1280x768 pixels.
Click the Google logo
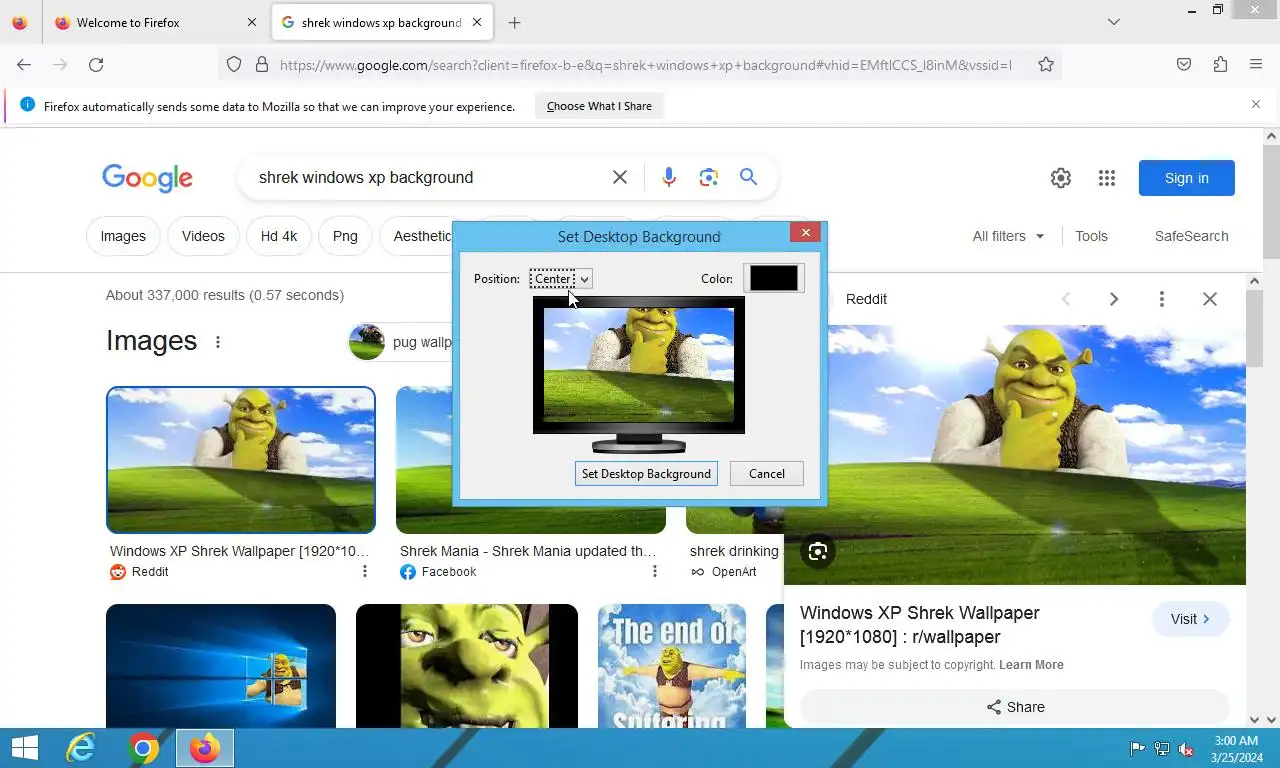(x=147, y=178)
